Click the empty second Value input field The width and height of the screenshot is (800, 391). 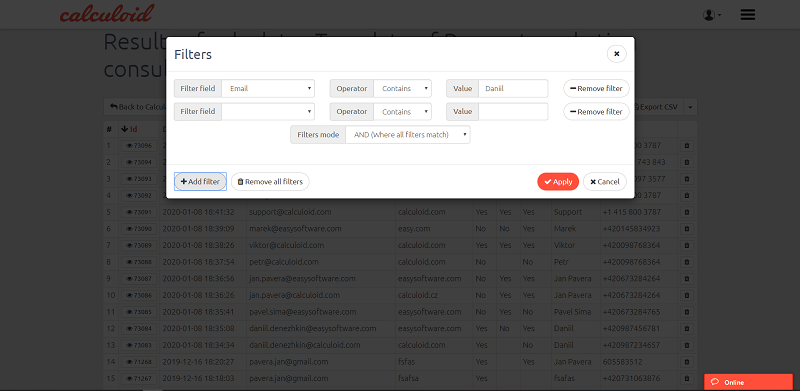pyautogui.click(x=513, y=112)
